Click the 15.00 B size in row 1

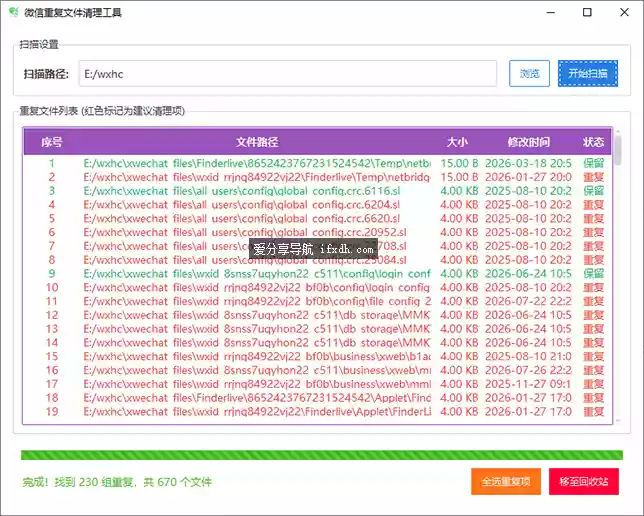tap(459, 163)
